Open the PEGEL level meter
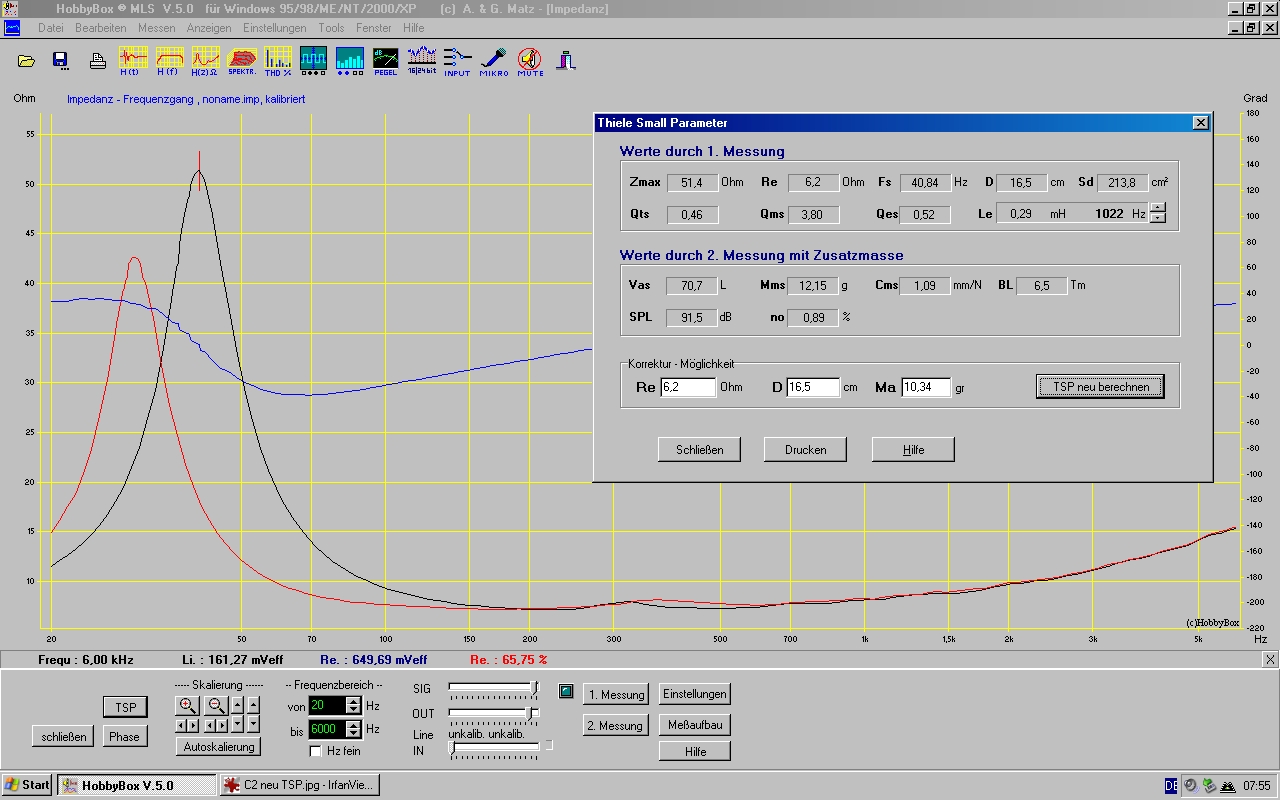The image size is (1280, 800). 385,60
